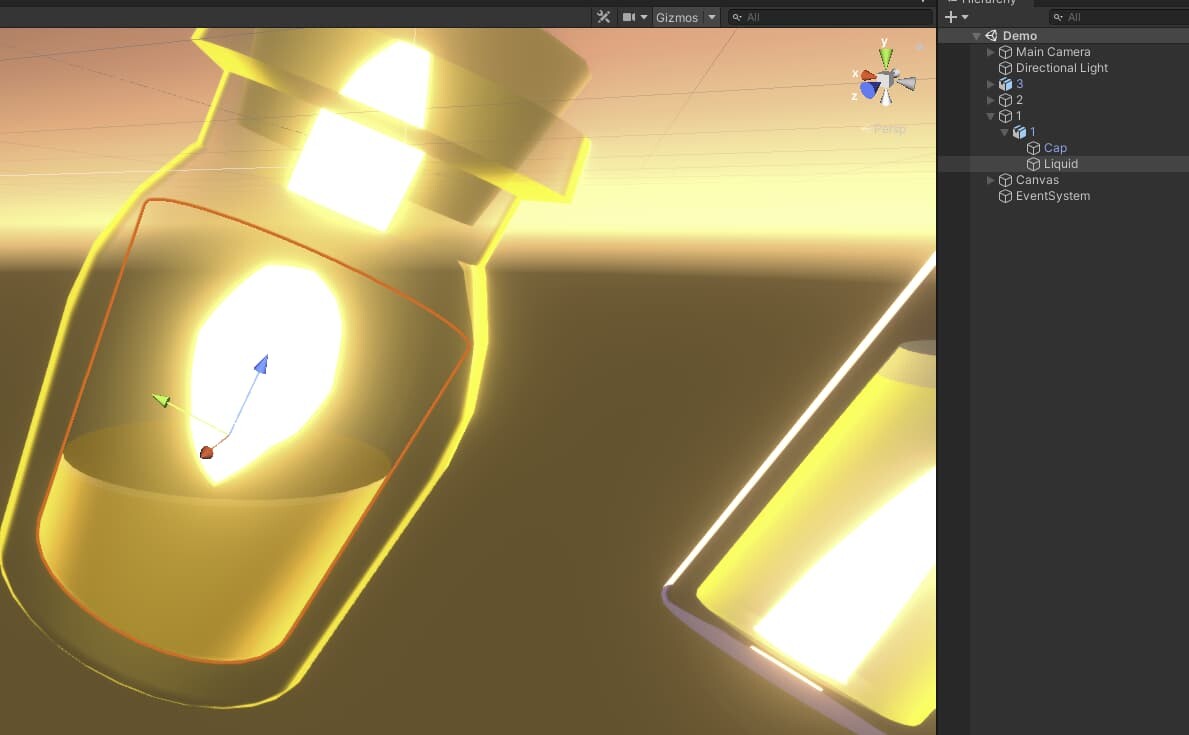Toggle Persp mode via the scene gizmo label
This screenshot has height=735, width=1189.
pos(886,129)
